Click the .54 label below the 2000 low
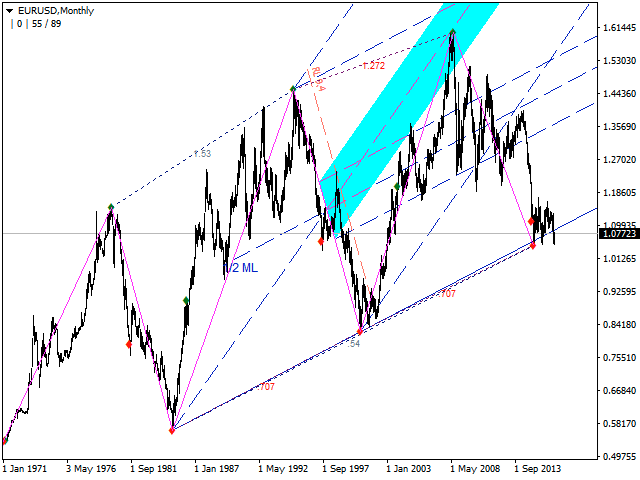This screenshot has width=640, height=480. coord(354,344)
